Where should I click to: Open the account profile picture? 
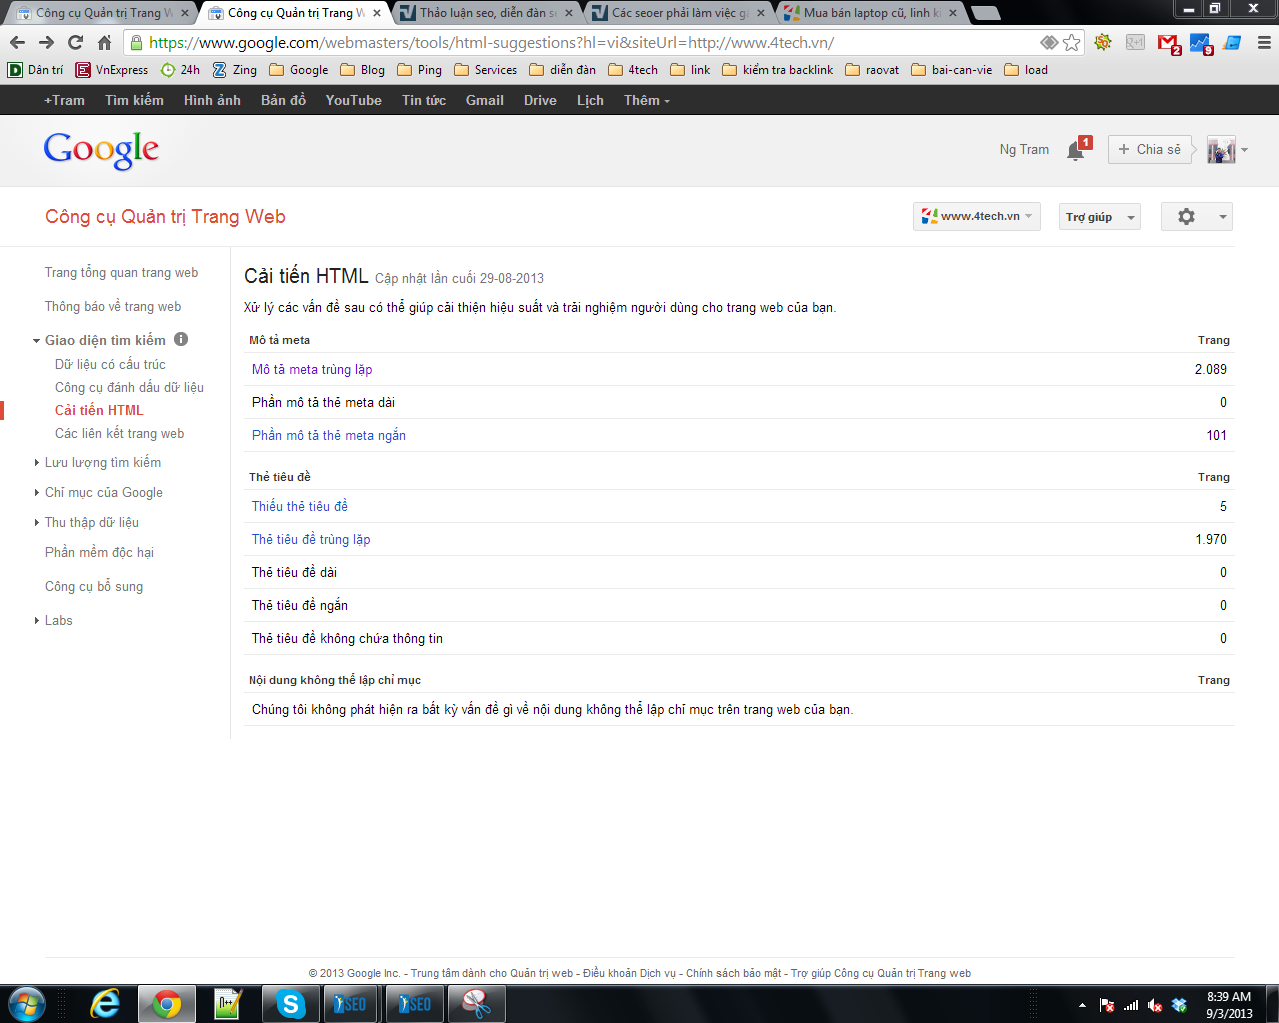click(1221, 150)
